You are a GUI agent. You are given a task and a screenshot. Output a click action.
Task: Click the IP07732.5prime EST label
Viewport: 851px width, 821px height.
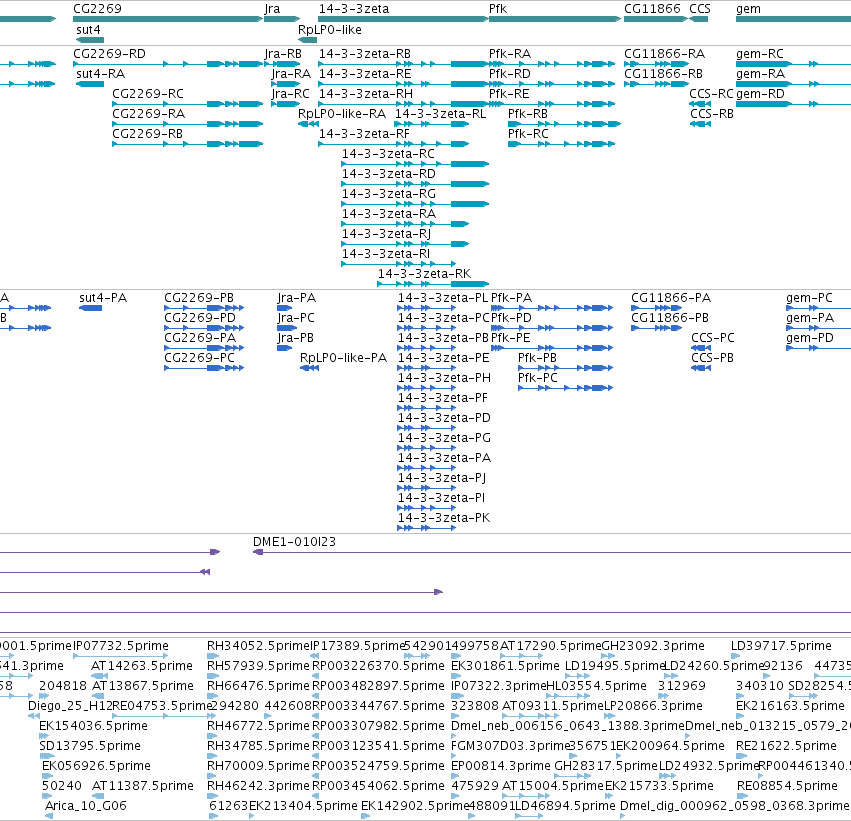click(121, 646)
